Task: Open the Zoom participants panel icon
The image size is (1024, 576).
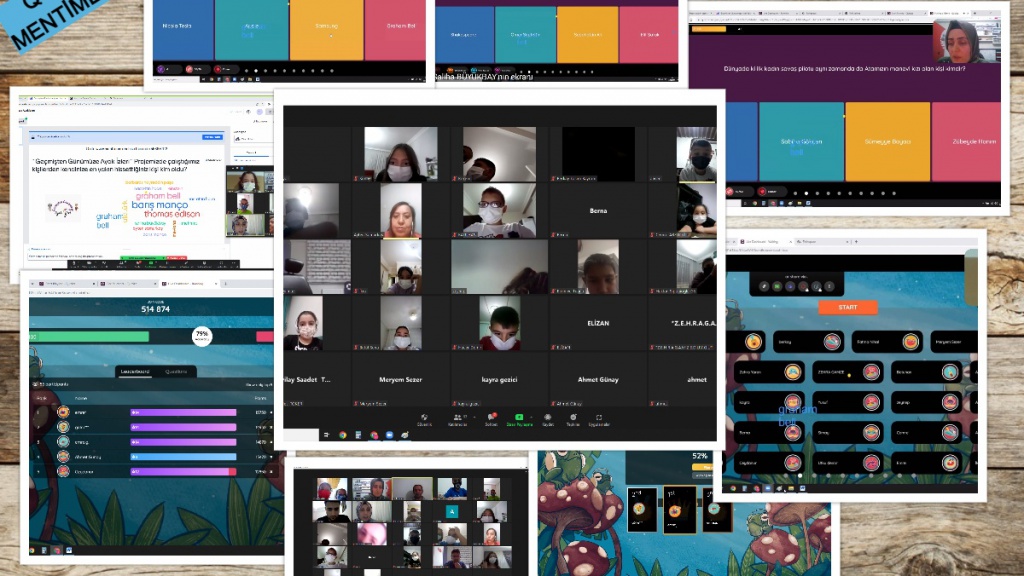Action: tap(457, 418)
